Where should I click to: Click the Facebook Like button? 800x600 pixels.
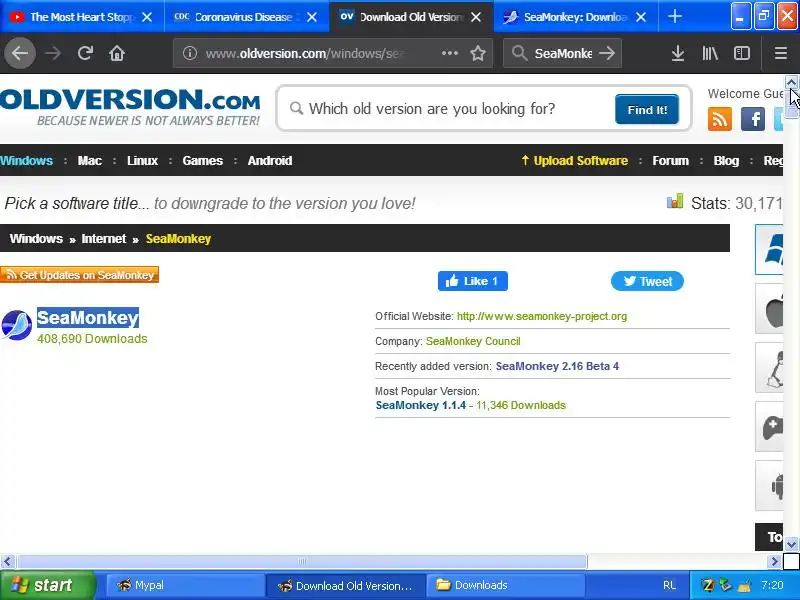tap(472, 281)
